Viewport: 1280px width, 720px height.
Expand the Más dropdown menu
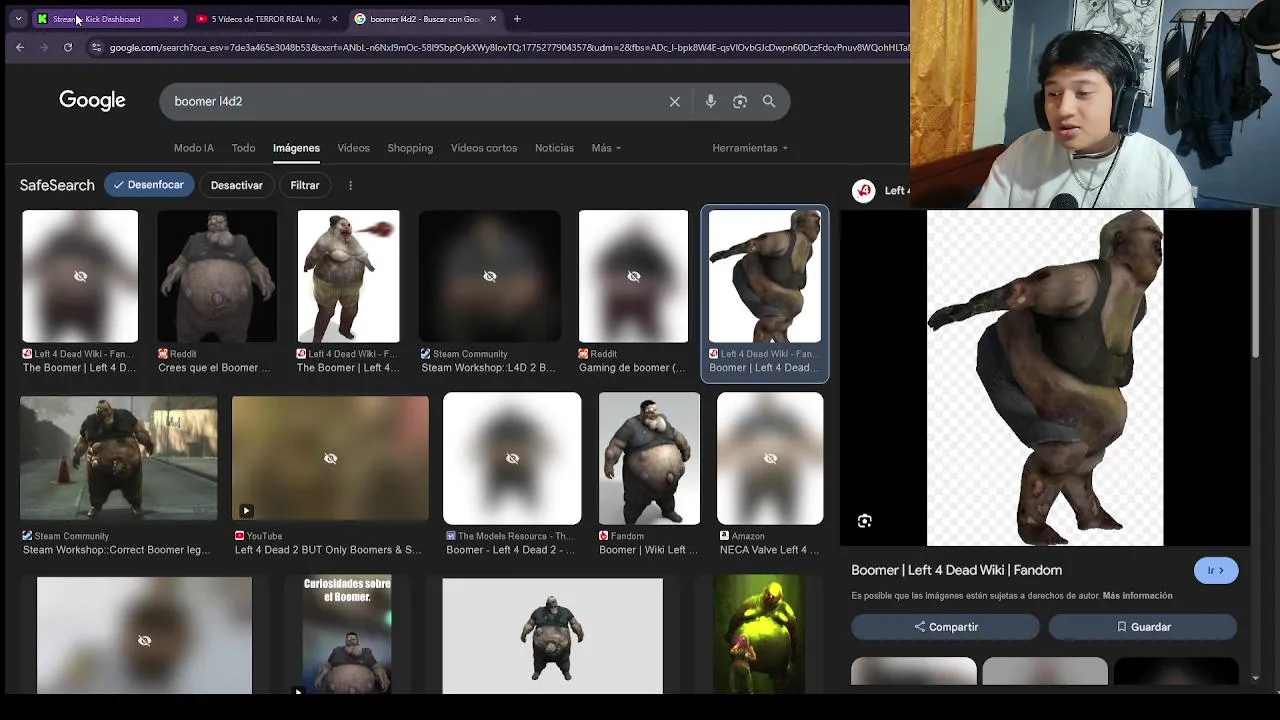pyautogui.click(x=606, y=148)
